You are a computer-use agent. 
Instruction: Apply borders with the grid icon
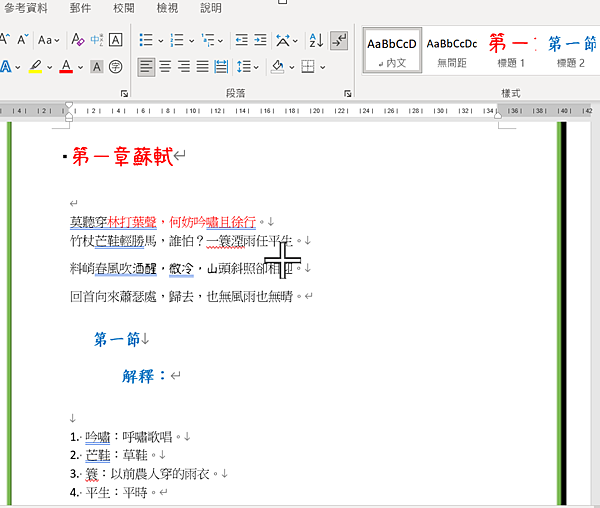pos(308,67)
